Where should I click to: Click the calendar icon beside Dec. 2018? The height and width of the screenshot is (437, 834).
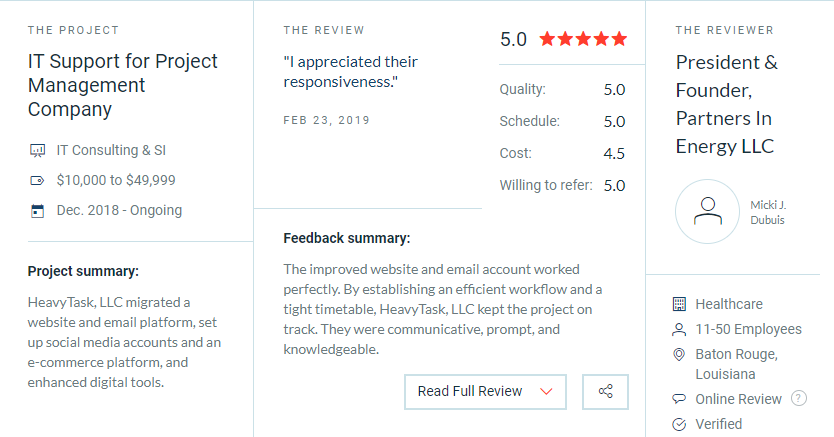point(37,211)
